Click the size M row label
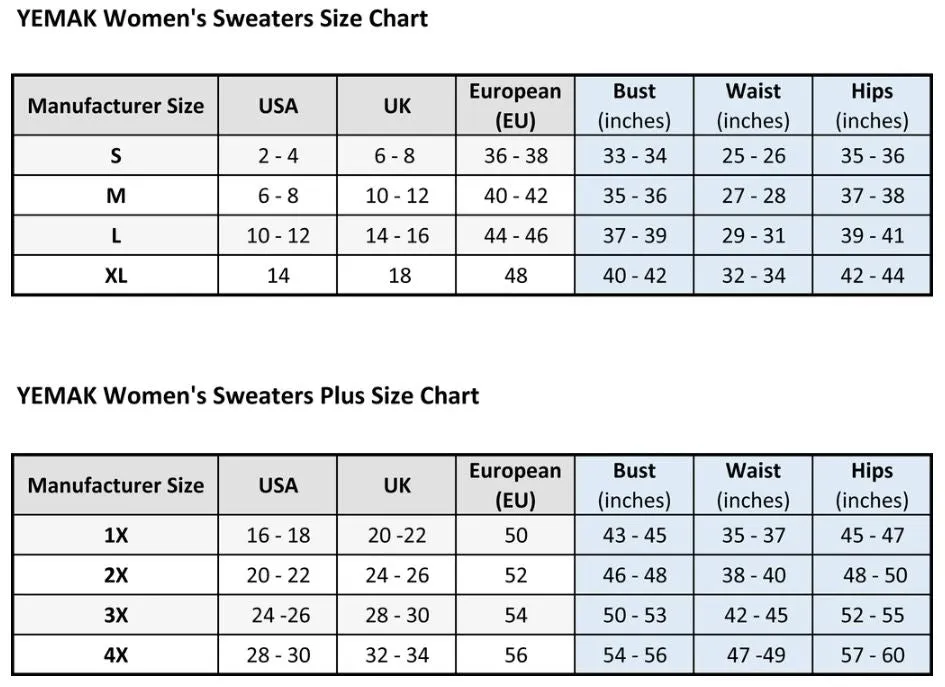Screen dimensions: 945x687 point(116,196)
